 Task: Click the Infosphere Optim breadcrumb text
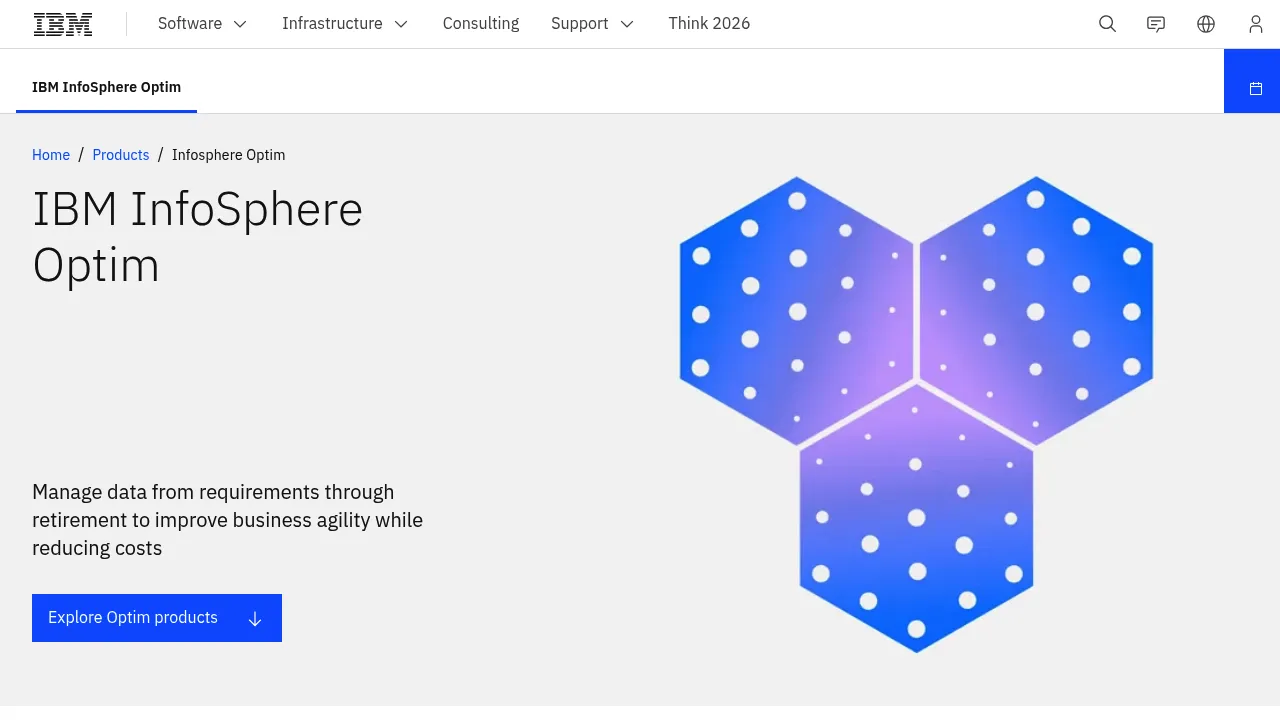coord(228,155)
